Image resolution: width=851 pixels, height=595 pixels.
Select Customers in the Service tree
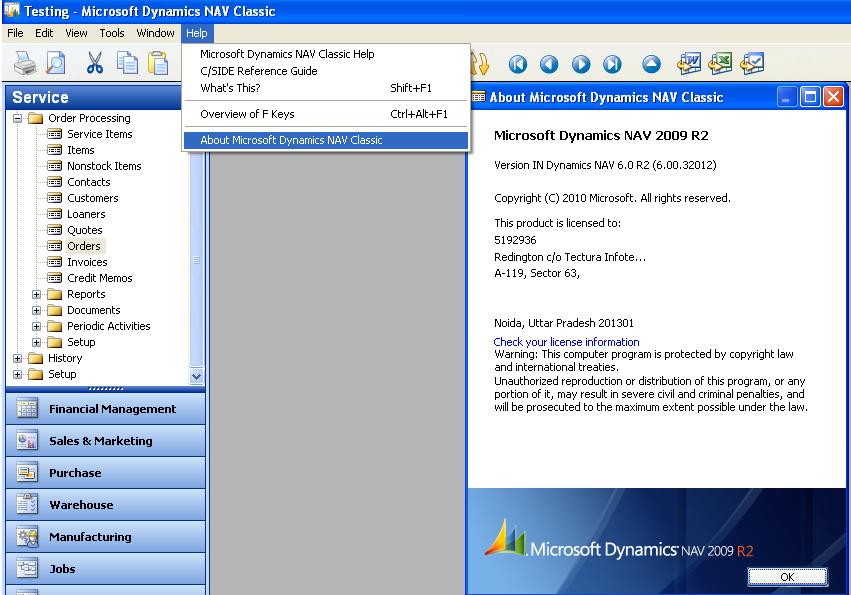pyautogui.click(x=92, y=198)
